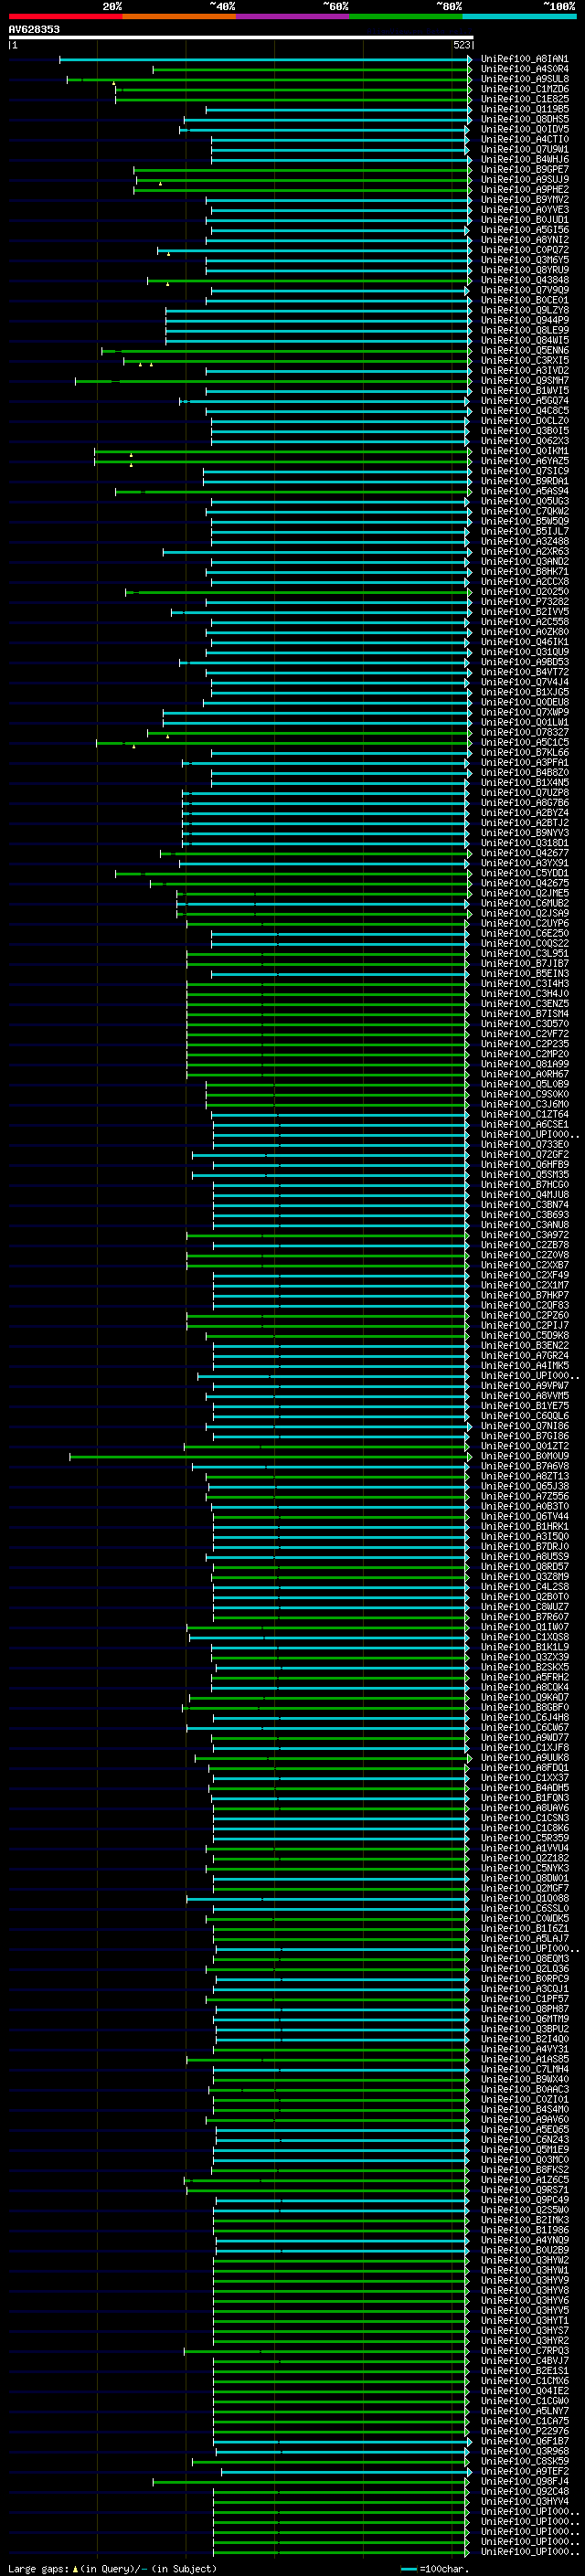The image size is (585, 2576).
Task: Open the UniRef100_Q062X3 hit label
Action: tap(525, 441)
